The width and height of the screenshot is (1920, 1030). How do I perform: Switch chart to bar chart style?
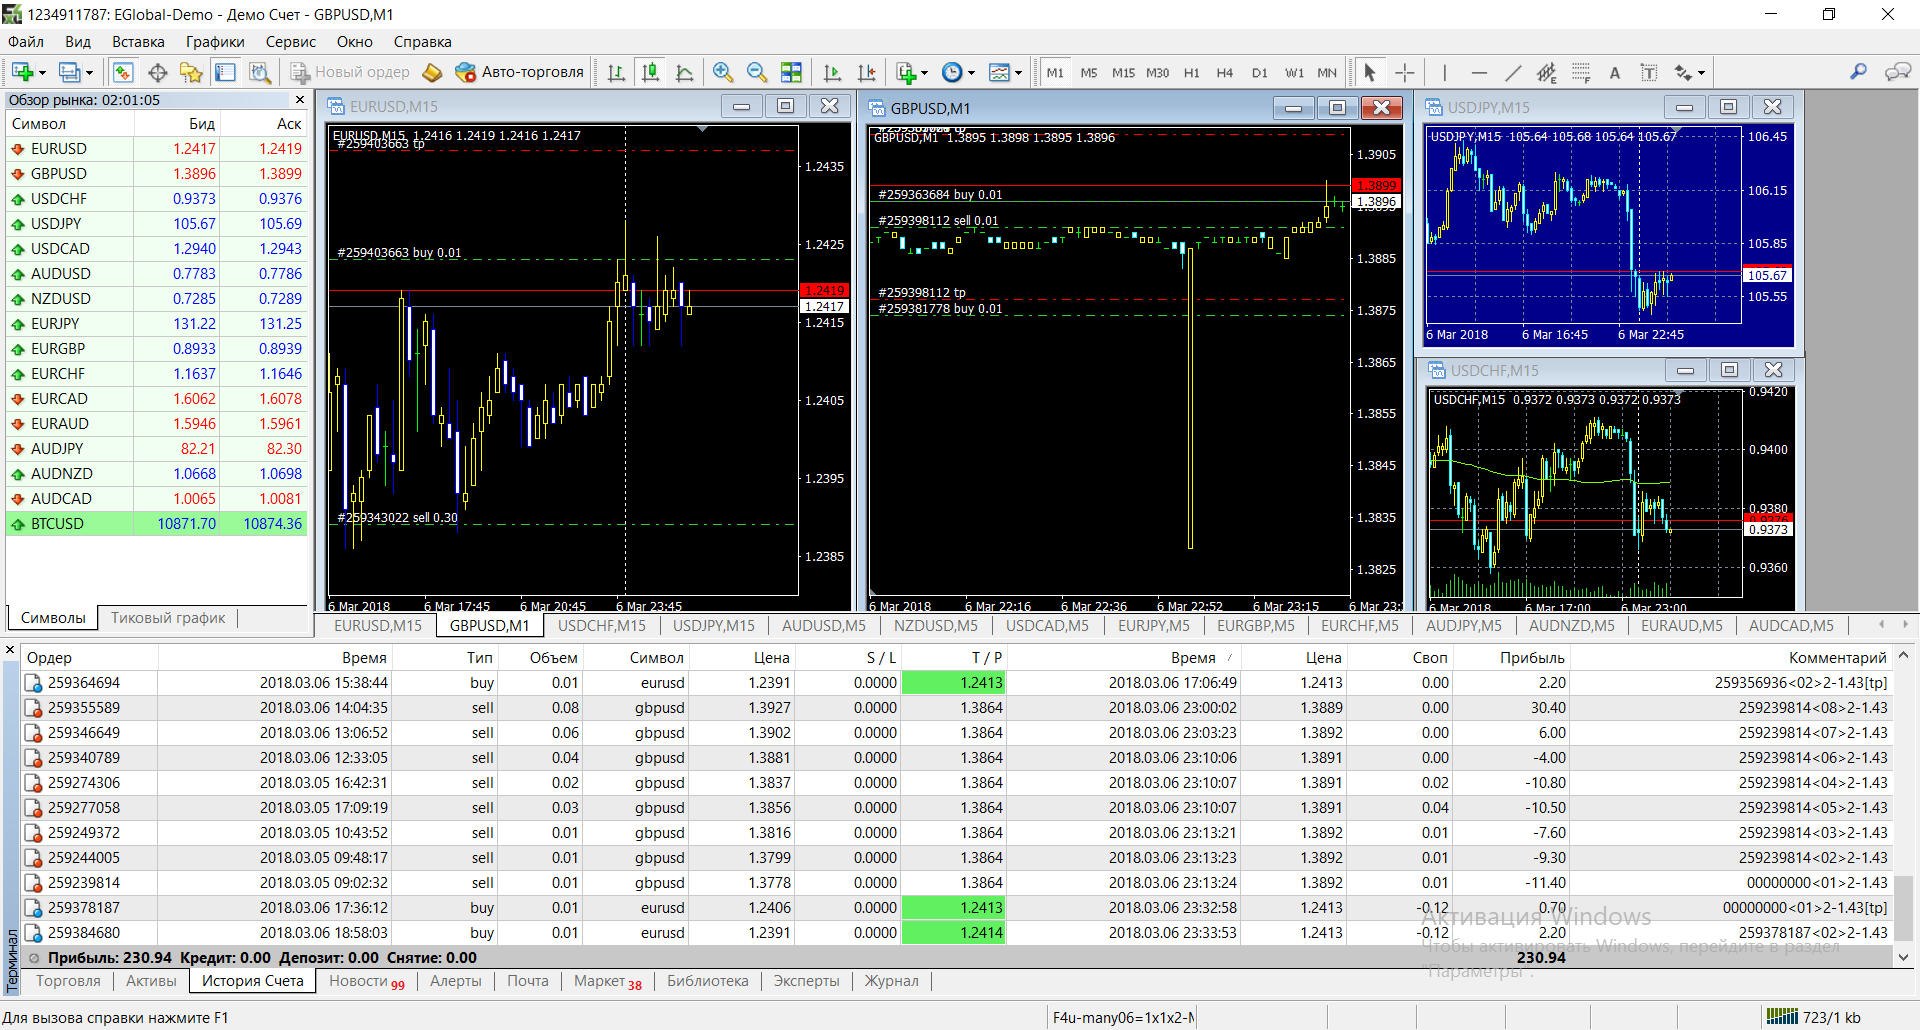pos(616,72)
